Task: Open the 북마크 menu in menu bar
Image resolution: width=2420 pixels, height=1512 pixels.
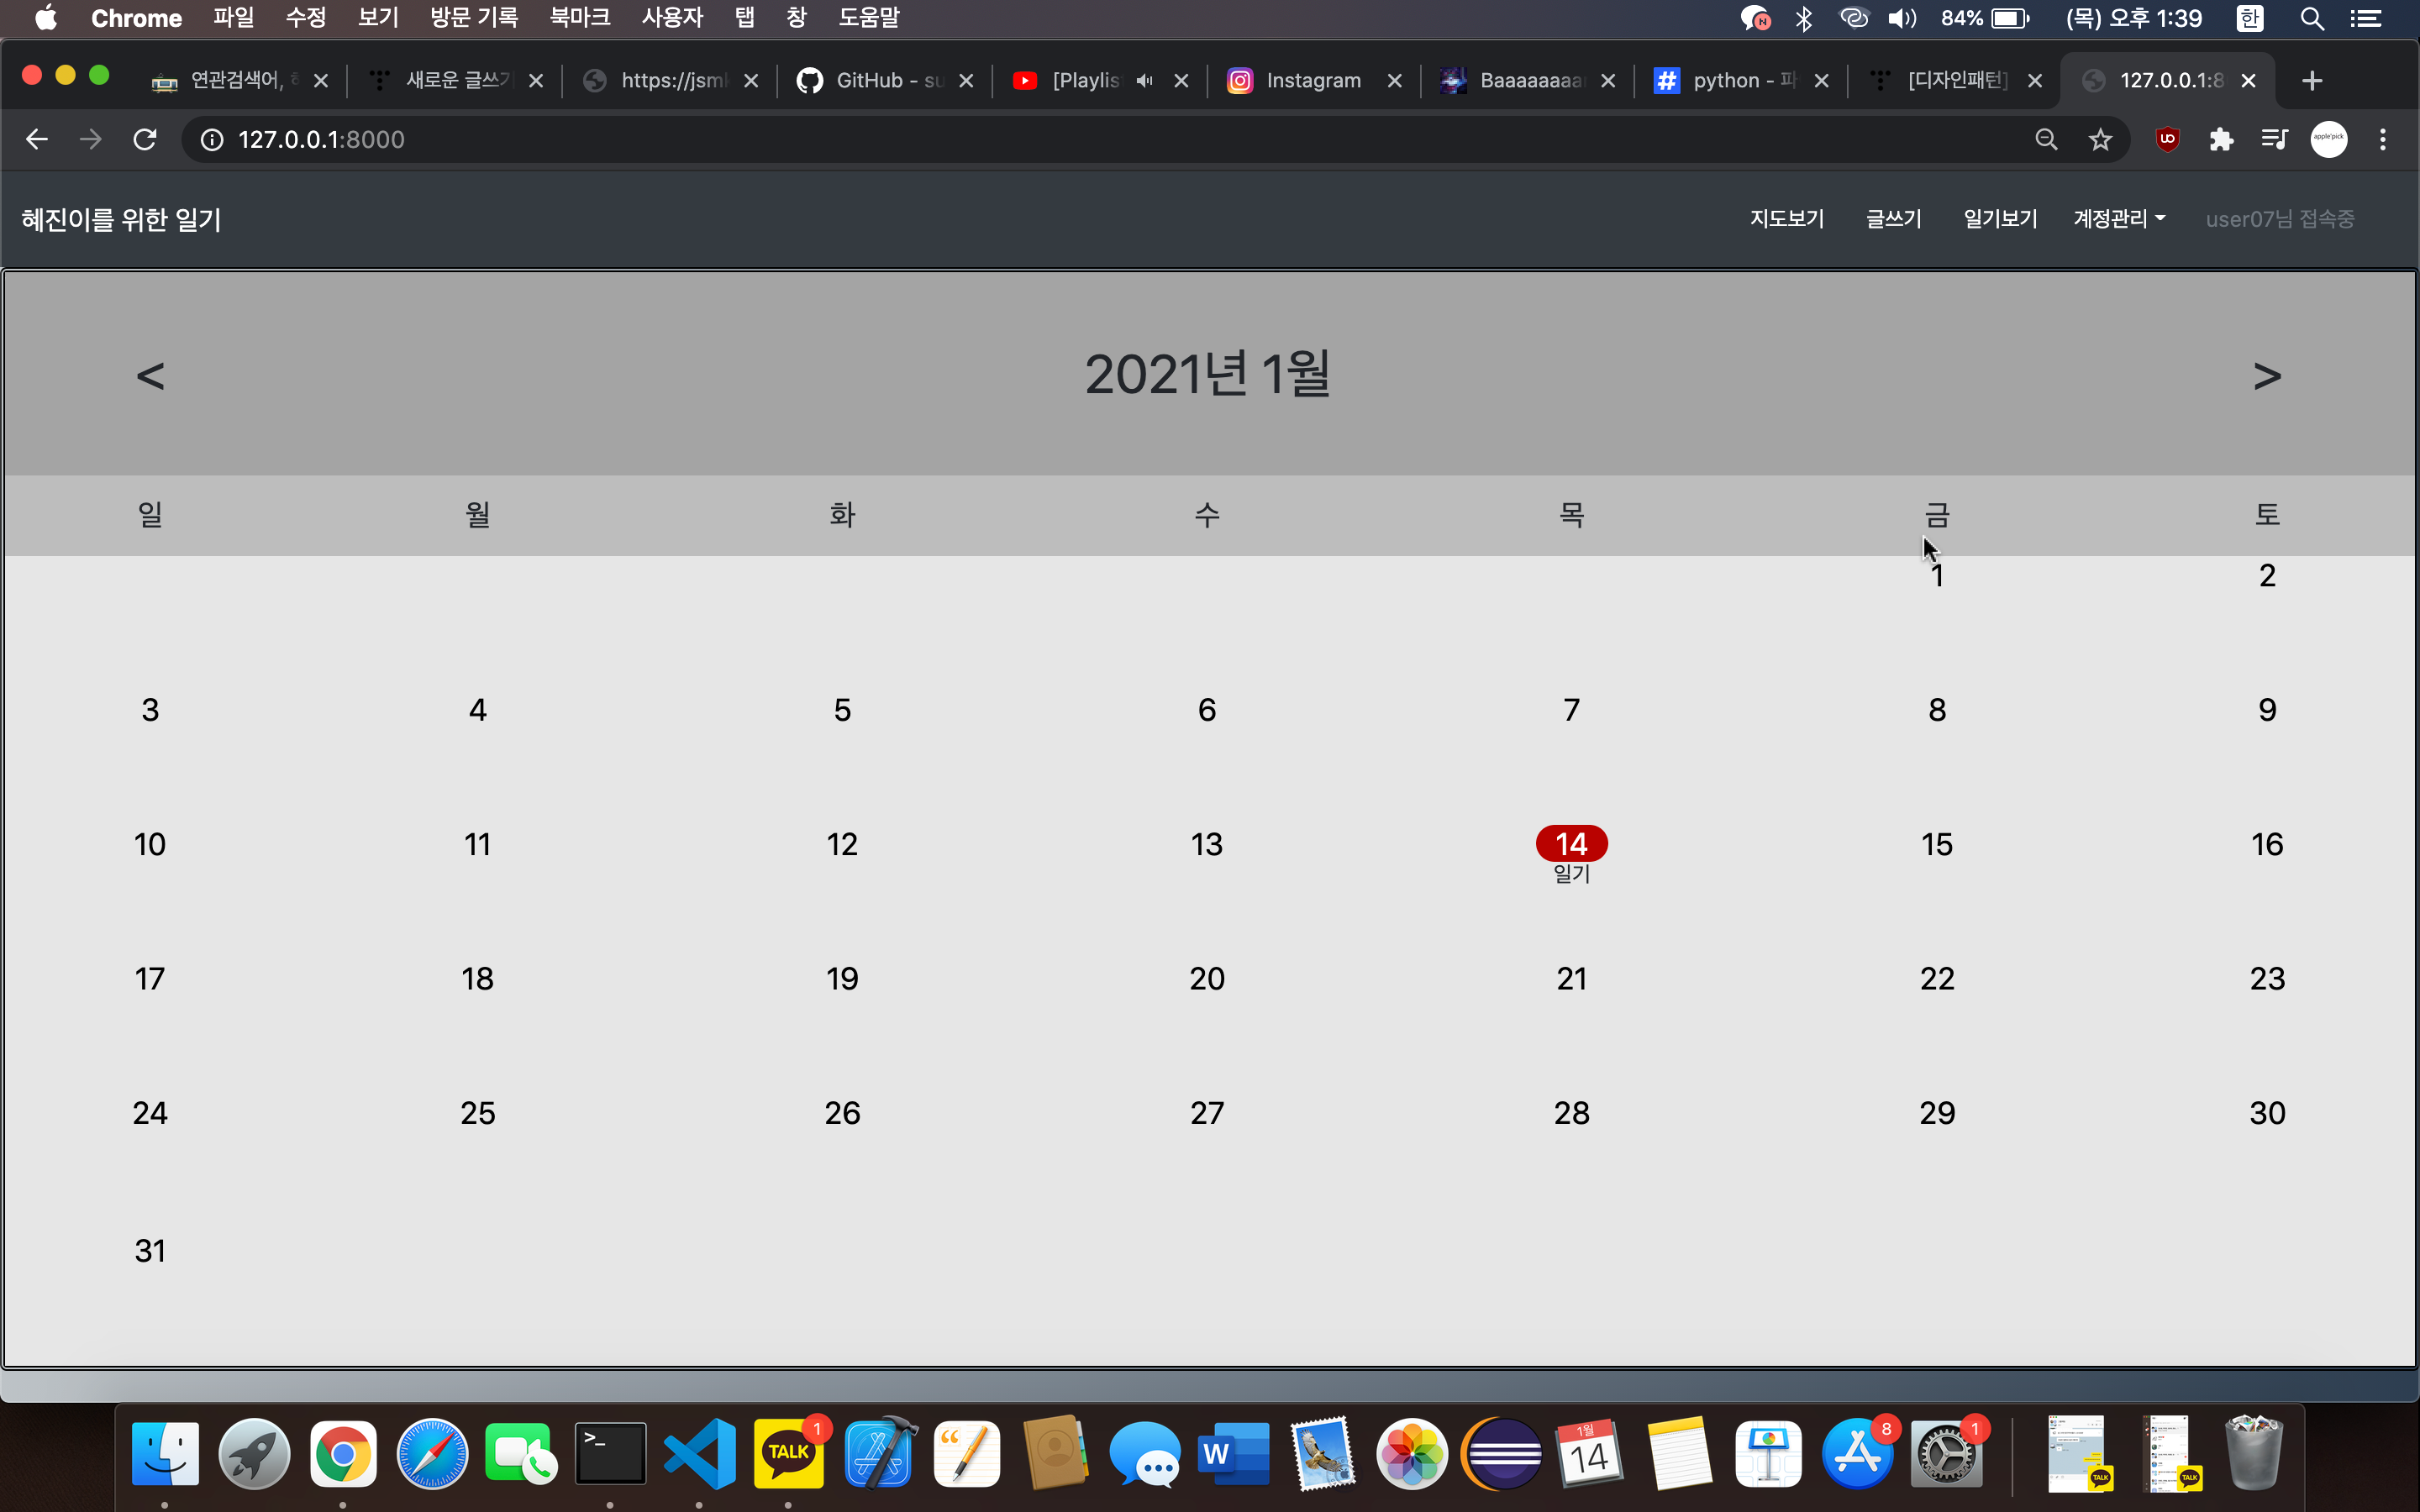Action: (x=579, y=18)
